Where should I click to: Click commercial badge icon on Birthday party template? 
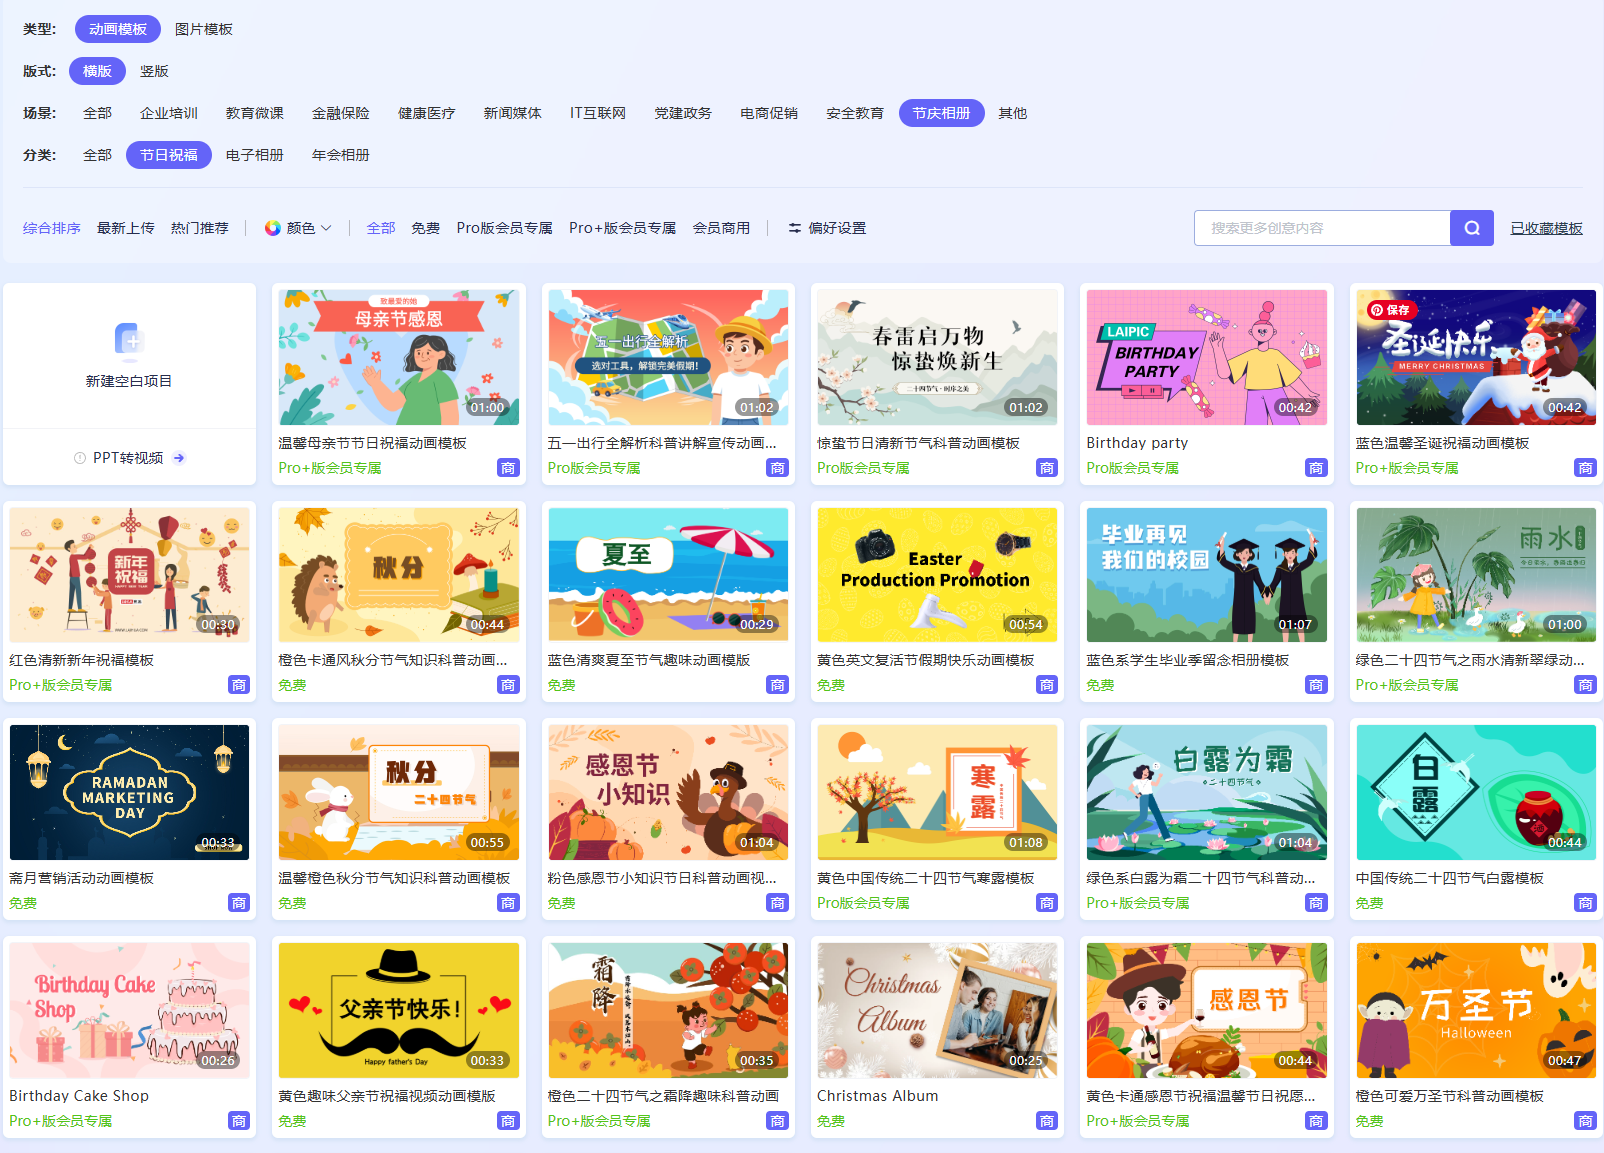(1315, 468)
